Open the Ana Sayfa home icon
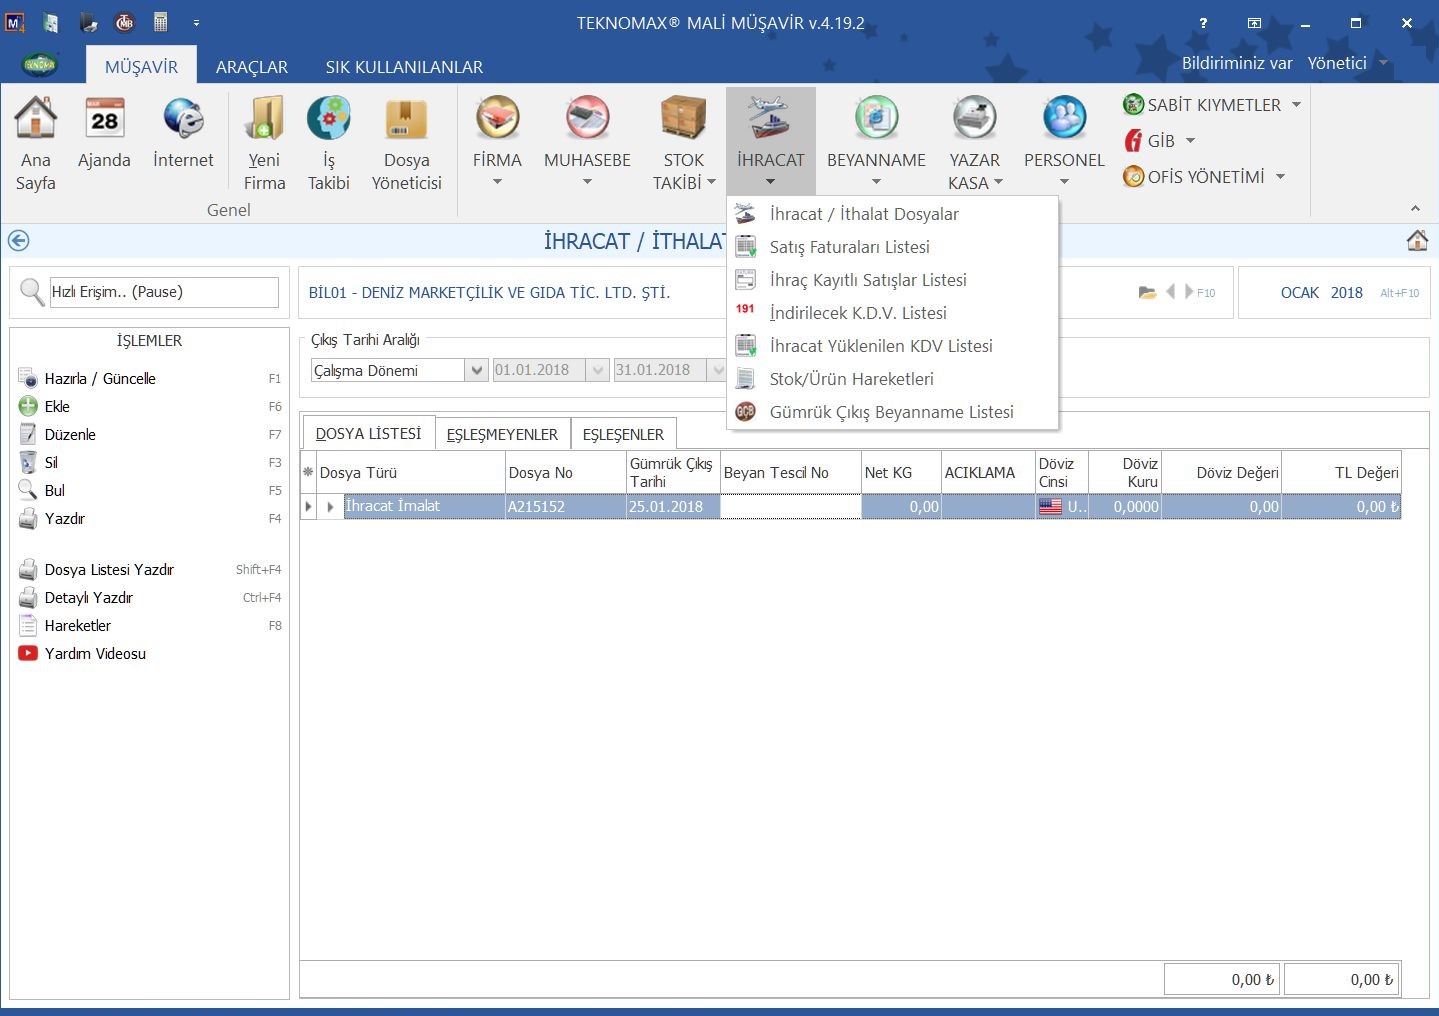The image size is (1439, 1016). click(x=35, y=120)
